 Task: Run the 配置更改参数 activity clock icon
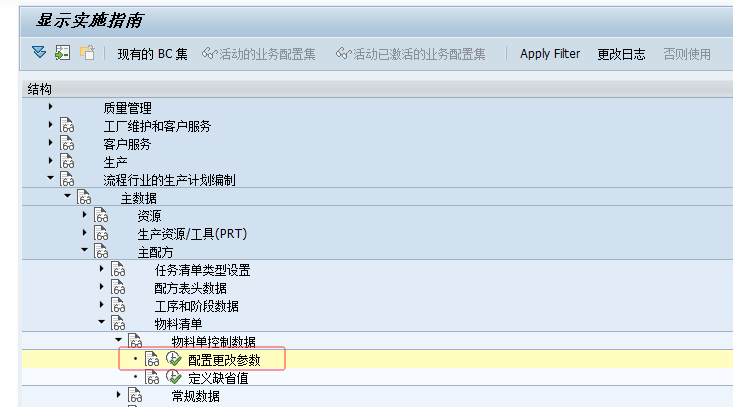tap(174, 359)
